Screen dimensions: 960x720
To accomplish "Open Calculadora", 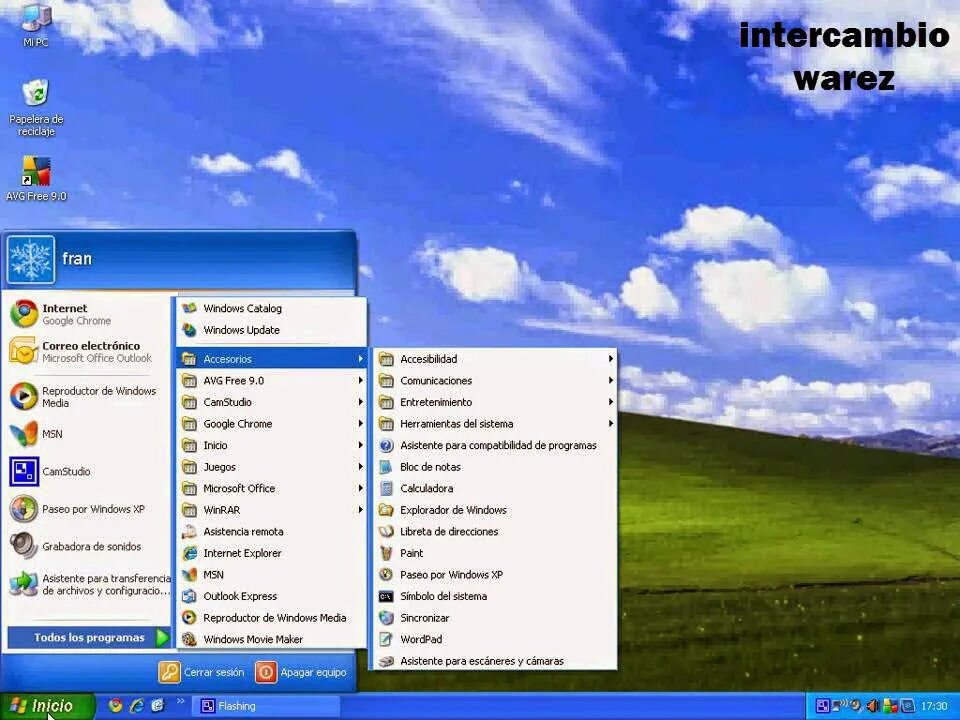I will pyautogui.click(x=495, y=488).
